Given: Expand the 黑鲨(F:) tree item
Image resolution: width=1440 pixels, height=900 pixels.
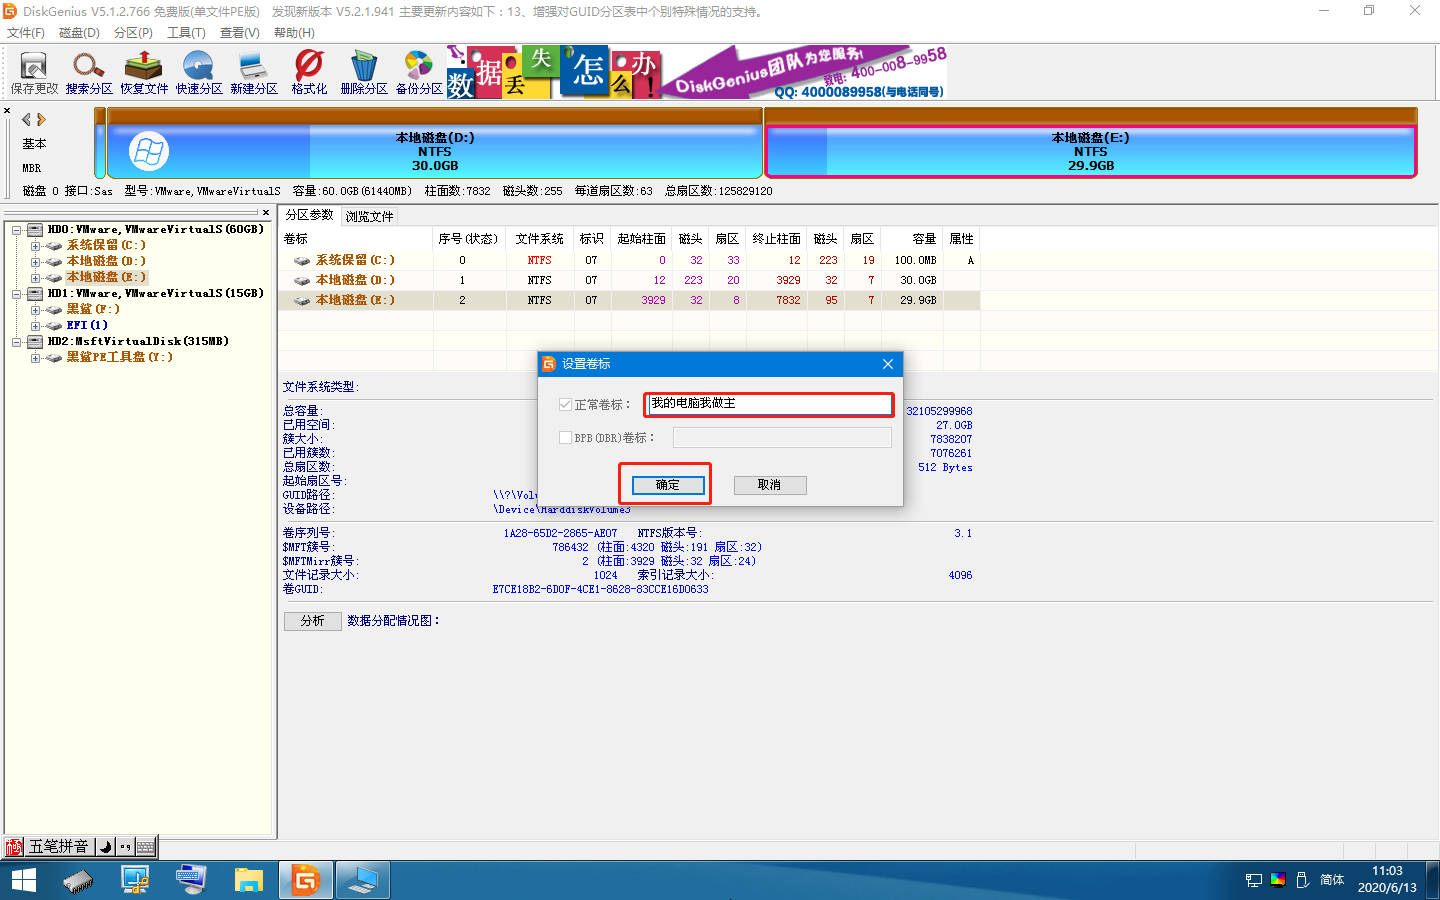Looking at the screenshot, I should (36, 309).
